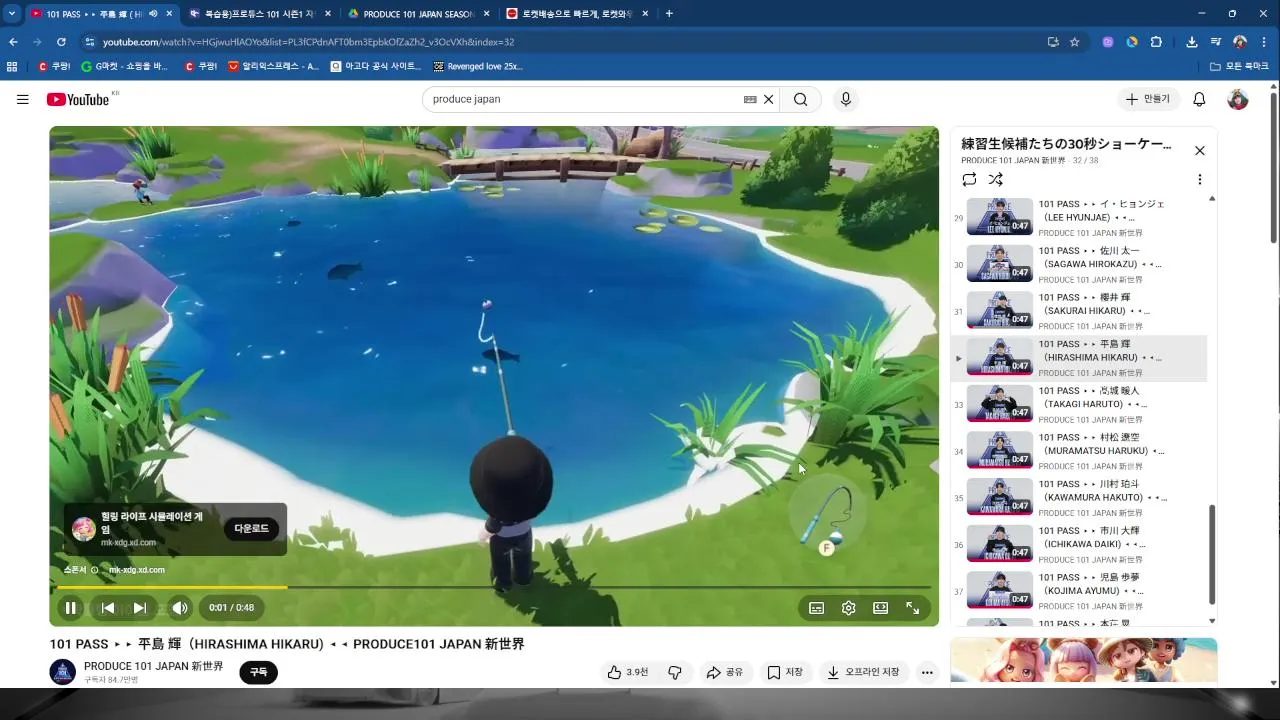This screenshot has height=720, width=1280.
Task: Share the video with 공유 button
Action: click(x=725, y=673)
